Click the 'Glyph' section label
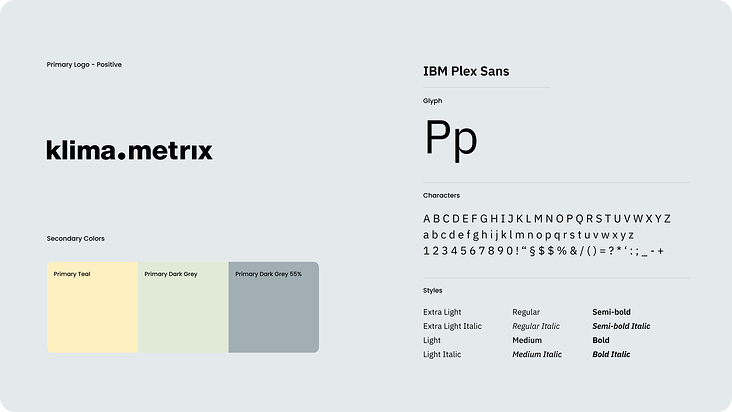This screenshot has width=732, height=412. click(433, 101)
